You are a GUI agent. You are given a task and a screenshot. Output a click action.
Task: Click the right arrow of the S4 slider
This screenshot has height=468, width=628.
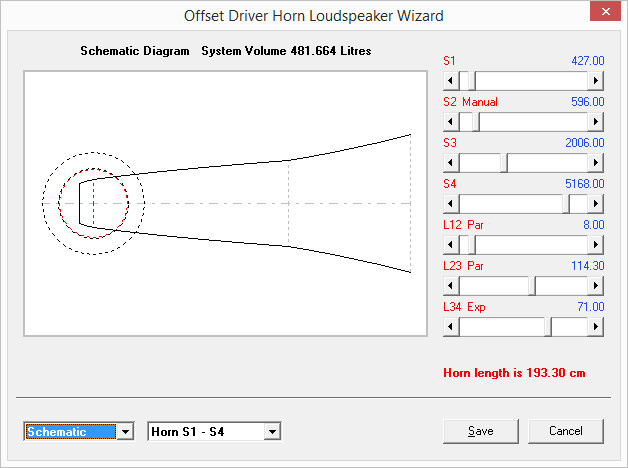596,203
